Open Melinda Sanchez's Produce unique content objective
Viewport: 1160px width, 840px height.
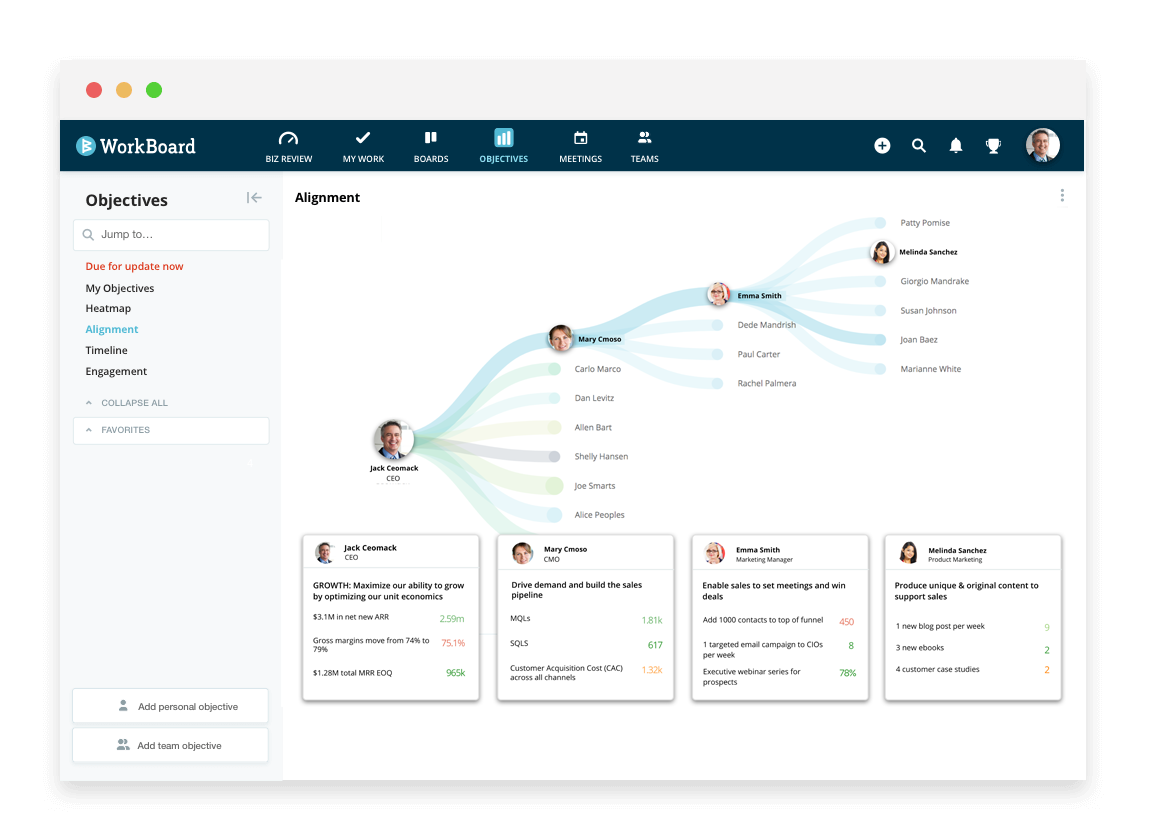coord(966,591)
